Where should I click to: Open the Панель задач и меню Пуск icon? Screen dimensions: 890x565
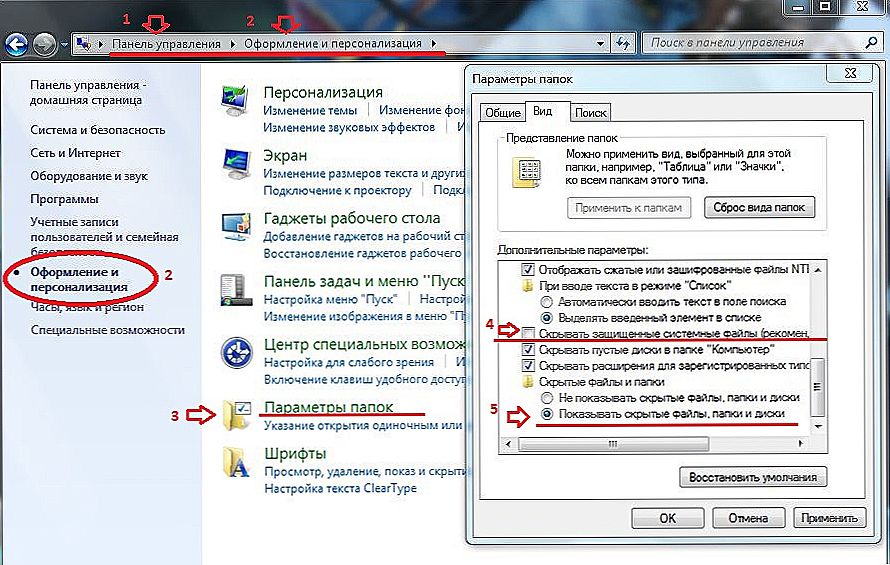[x=236, y=290]
